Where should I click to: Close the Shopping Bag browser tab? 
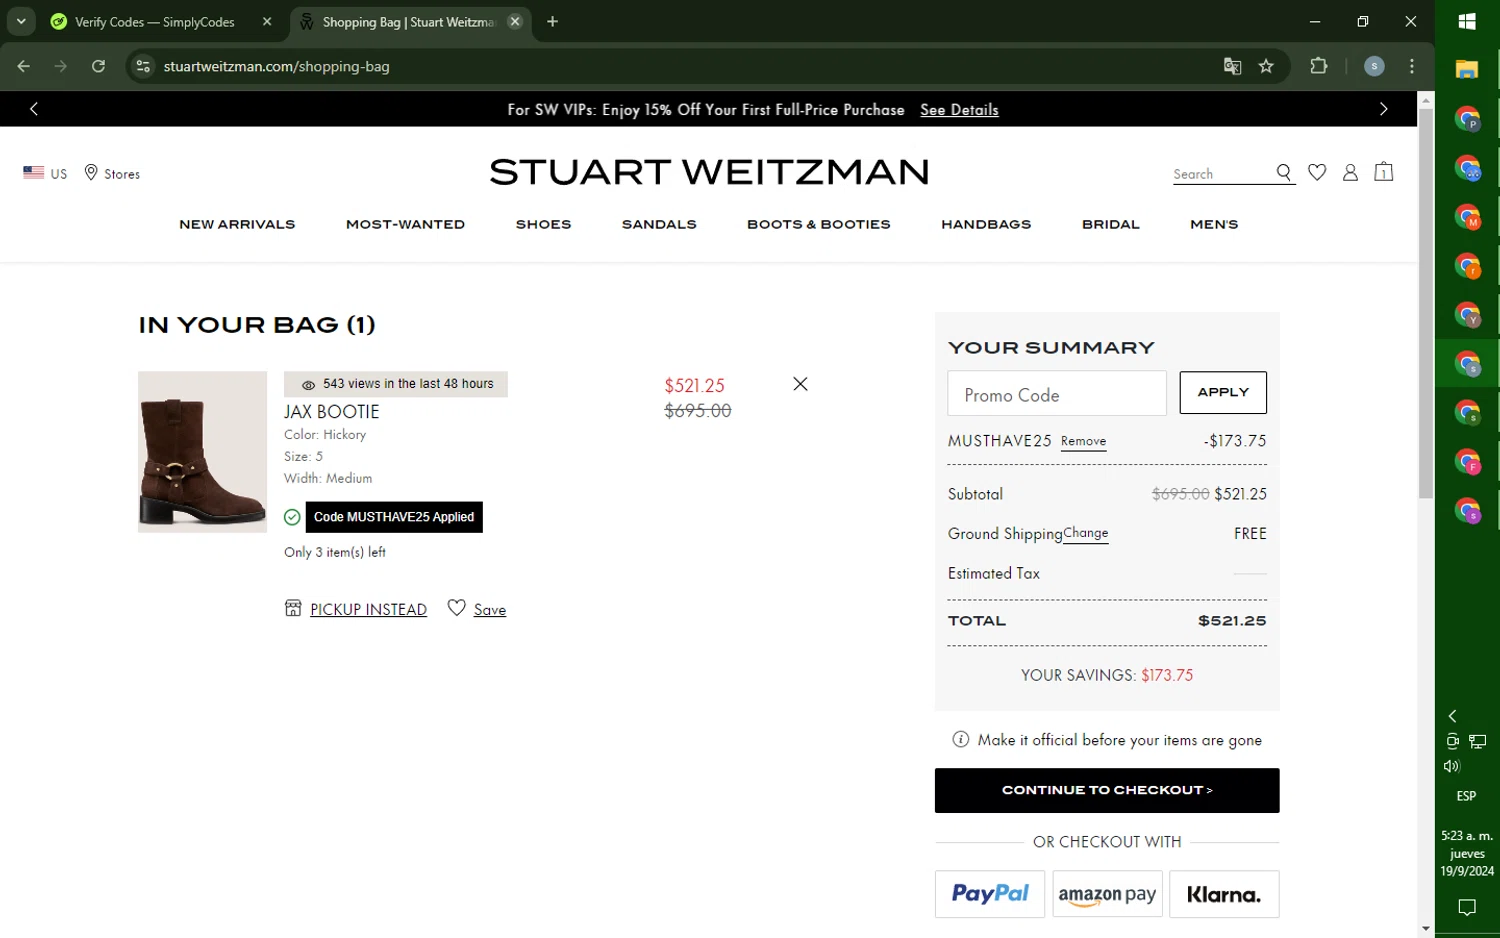(x=515, y=22)
